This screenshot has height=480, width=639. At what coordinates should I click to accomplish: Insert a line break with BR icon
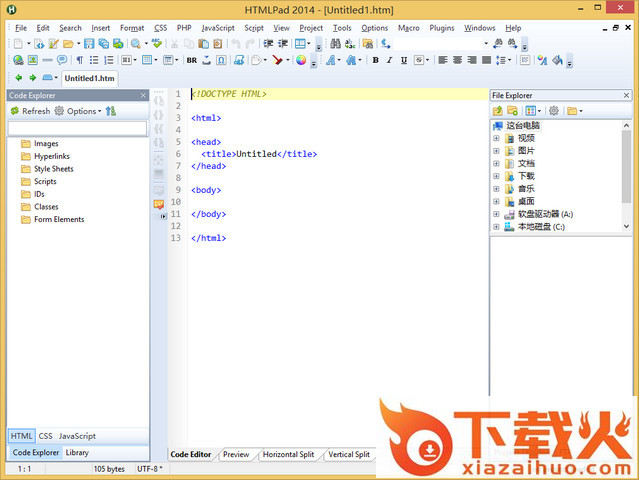pos(192,60)
